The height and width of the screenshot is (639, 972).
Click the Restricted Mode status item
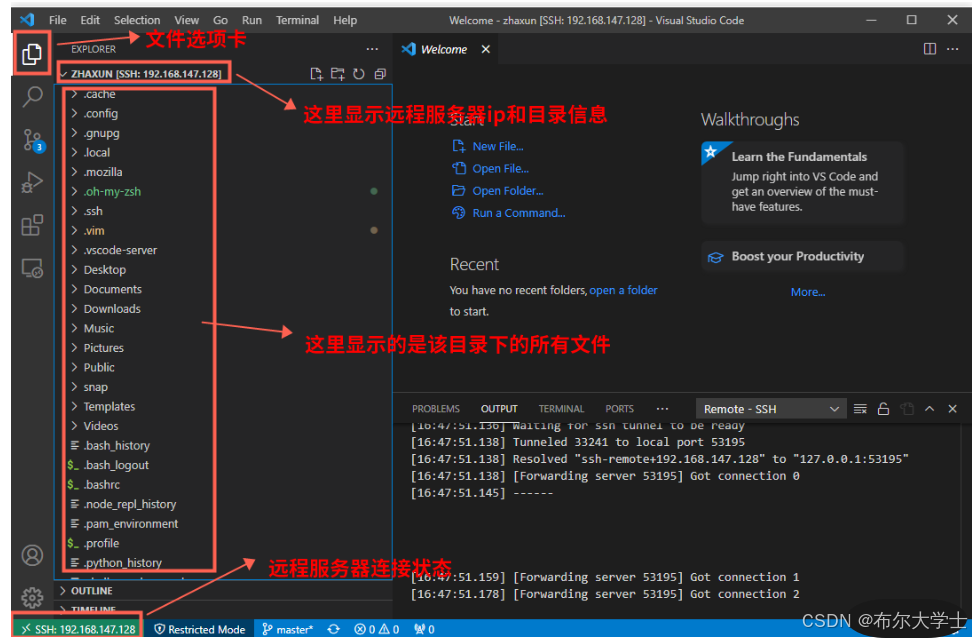point(200,629)
